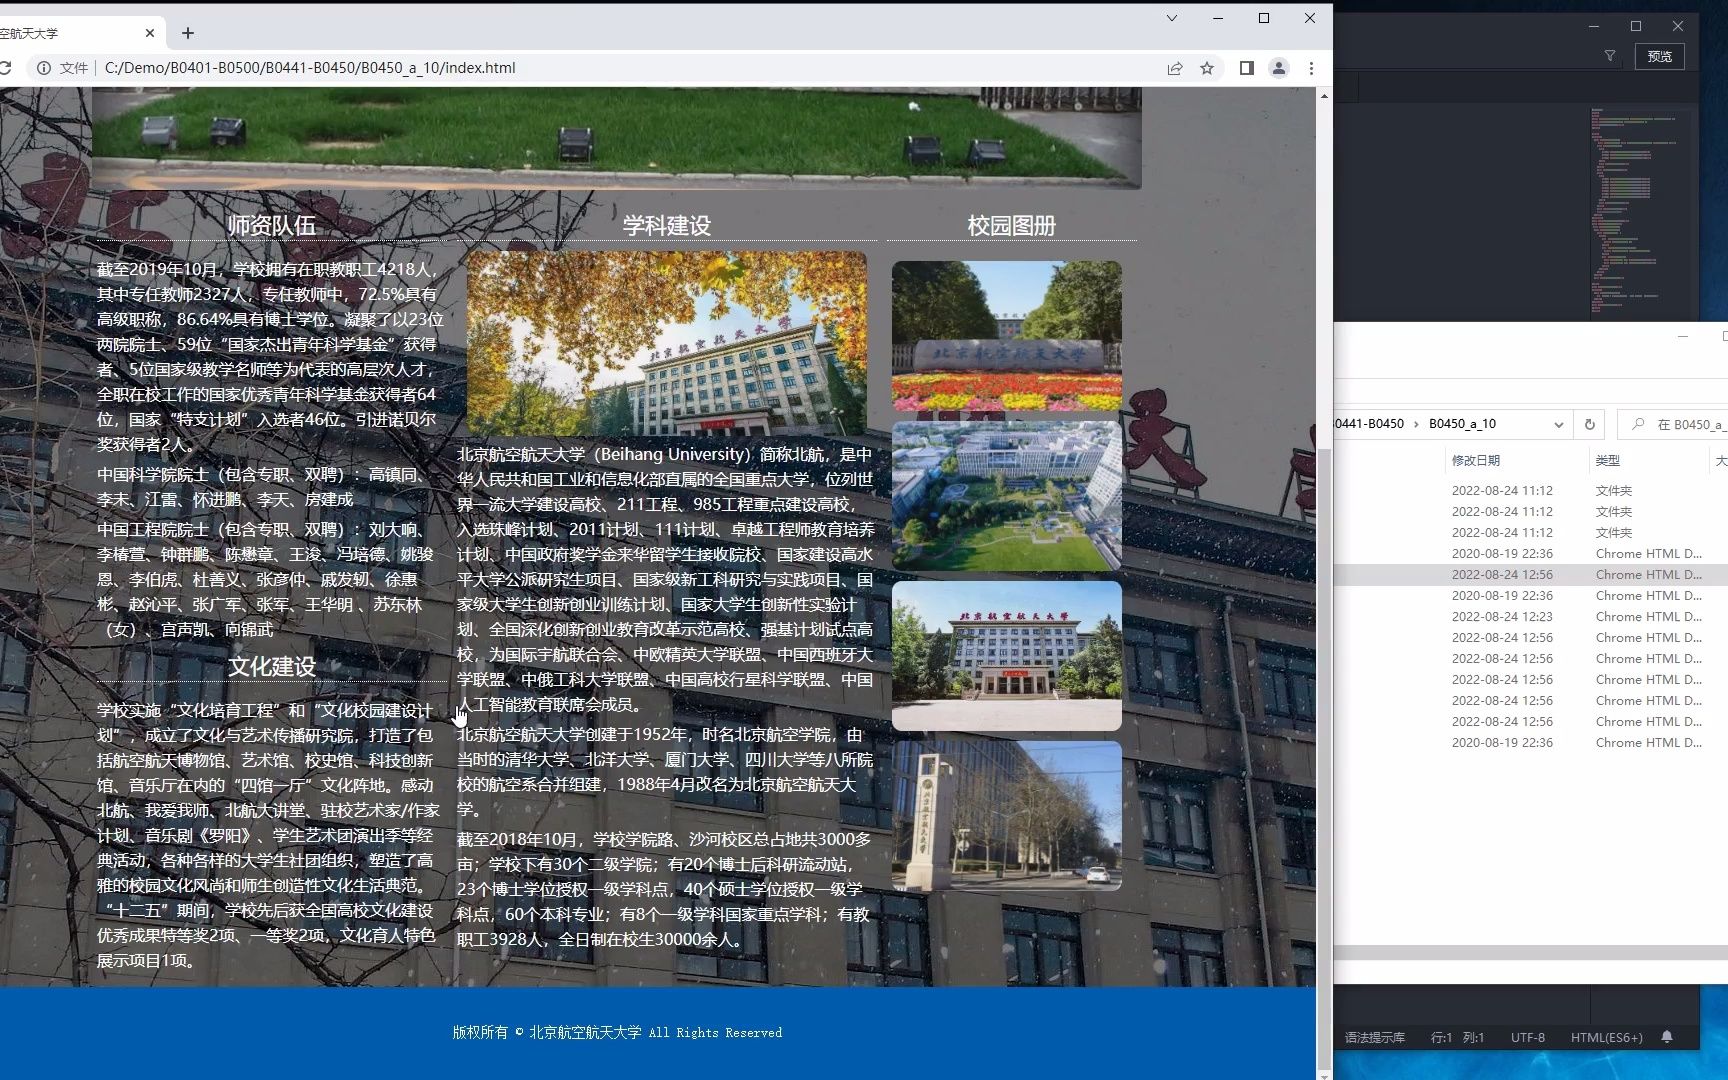Image resolution: width=1728 pixels, height=1080 pixels.
Task: Select first folder row dated 2022-08-24 11:12
Action: [x=1530, y=491]
